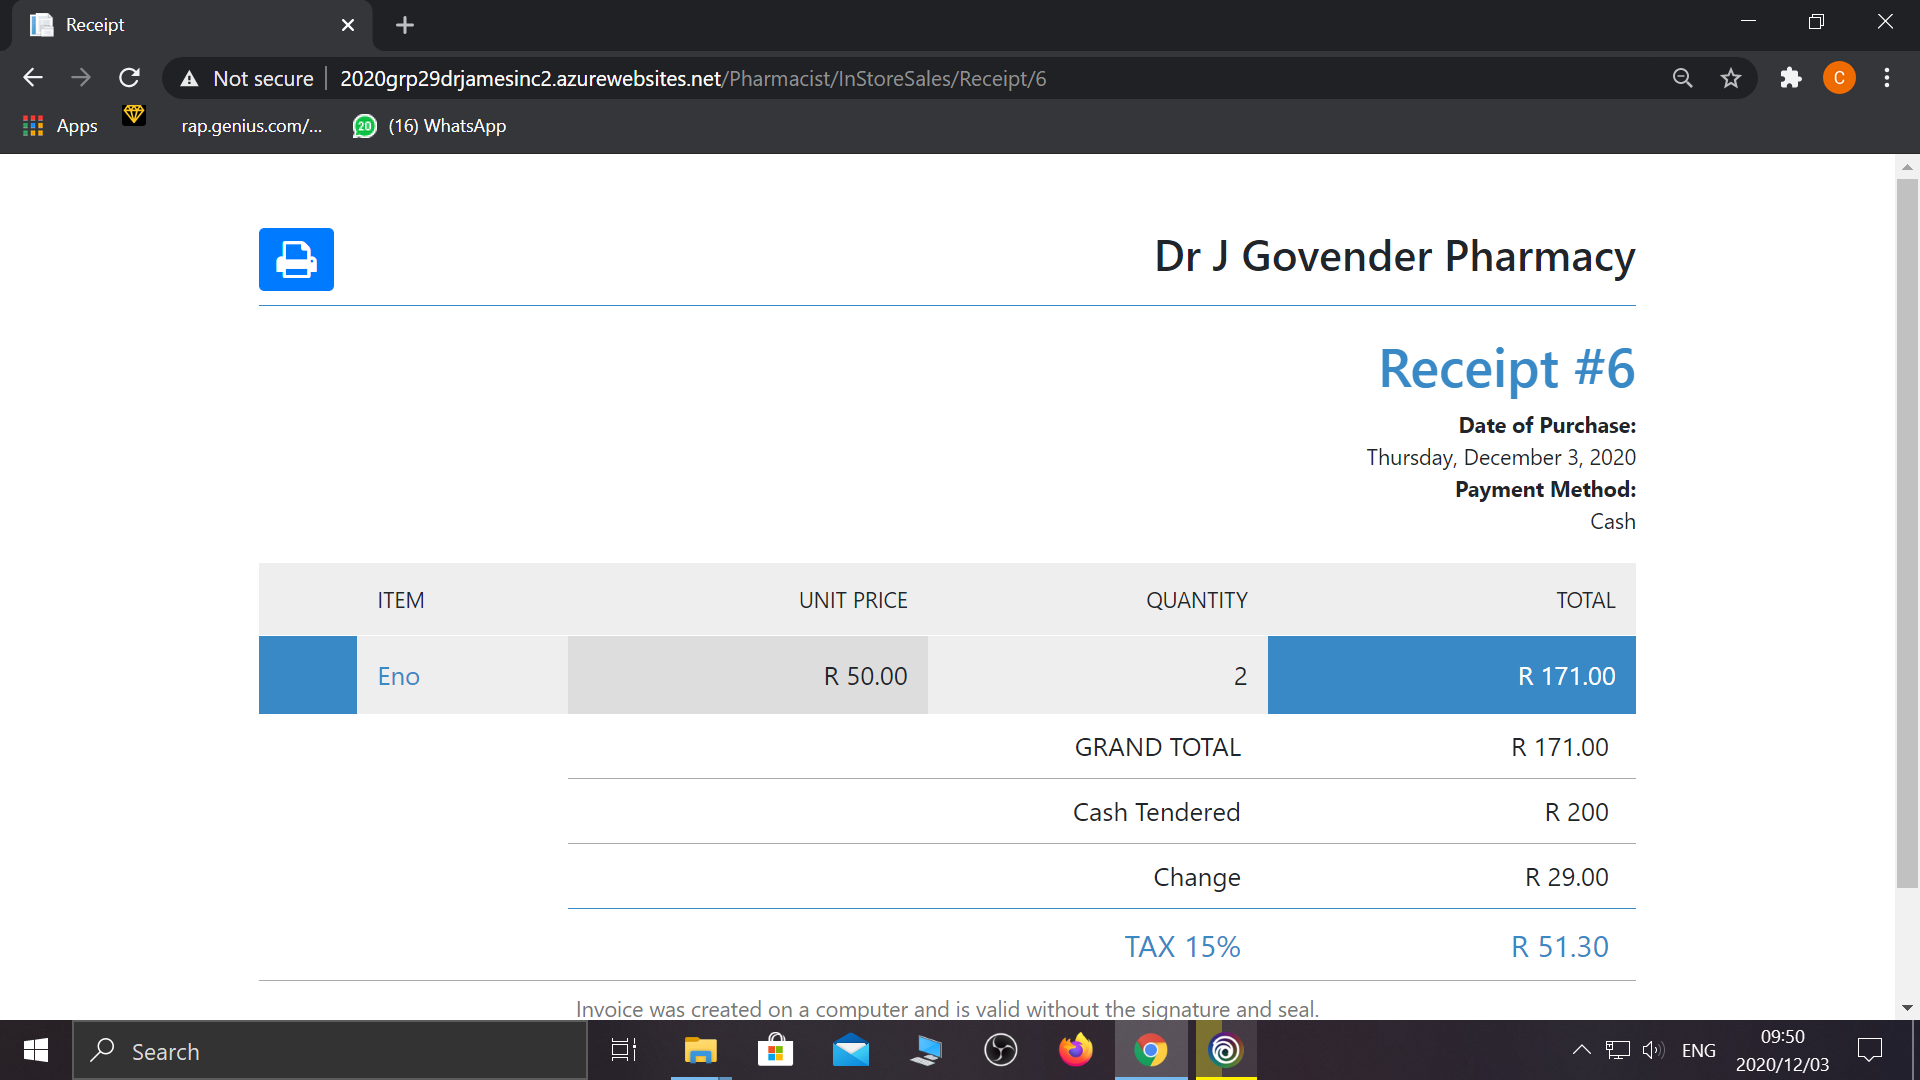Screen dimensions: 1920x1080
Task: Bookmark this page with star icon
Action: point(1731,78)
